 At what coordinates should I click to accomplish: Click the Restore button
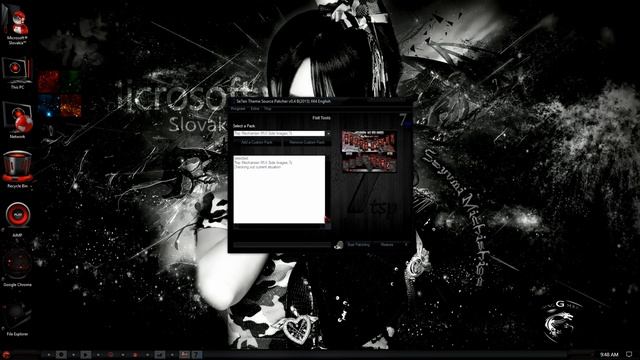click(387, 244)
